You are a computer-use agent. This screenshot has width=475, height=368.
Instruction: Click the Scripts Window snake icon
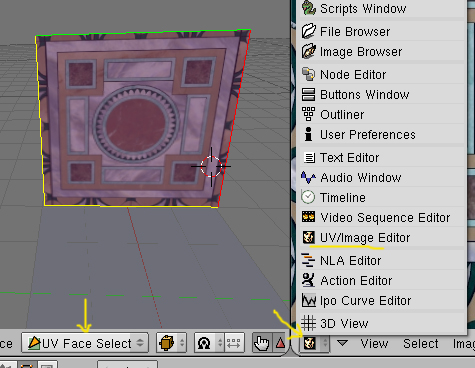pyautogui.click(x=309, y=8)
